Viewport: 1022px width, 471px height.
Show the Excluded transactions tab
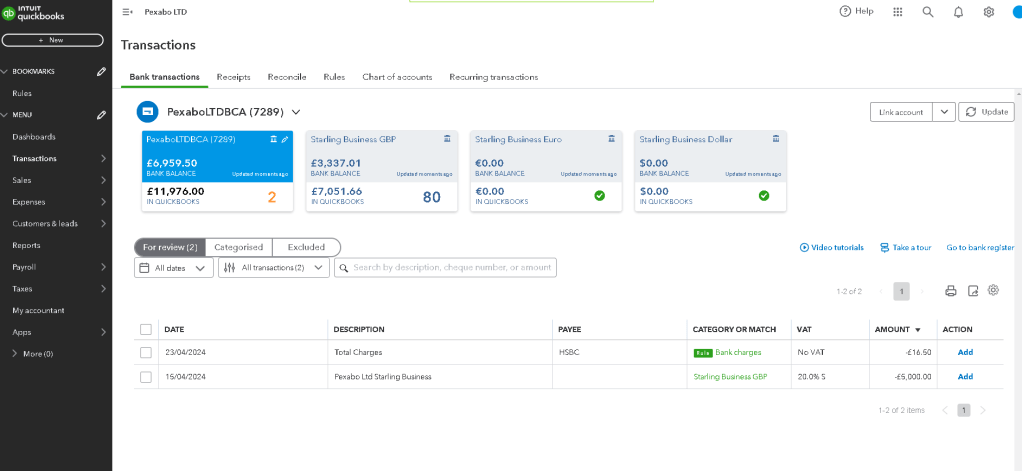coord(306,248)
